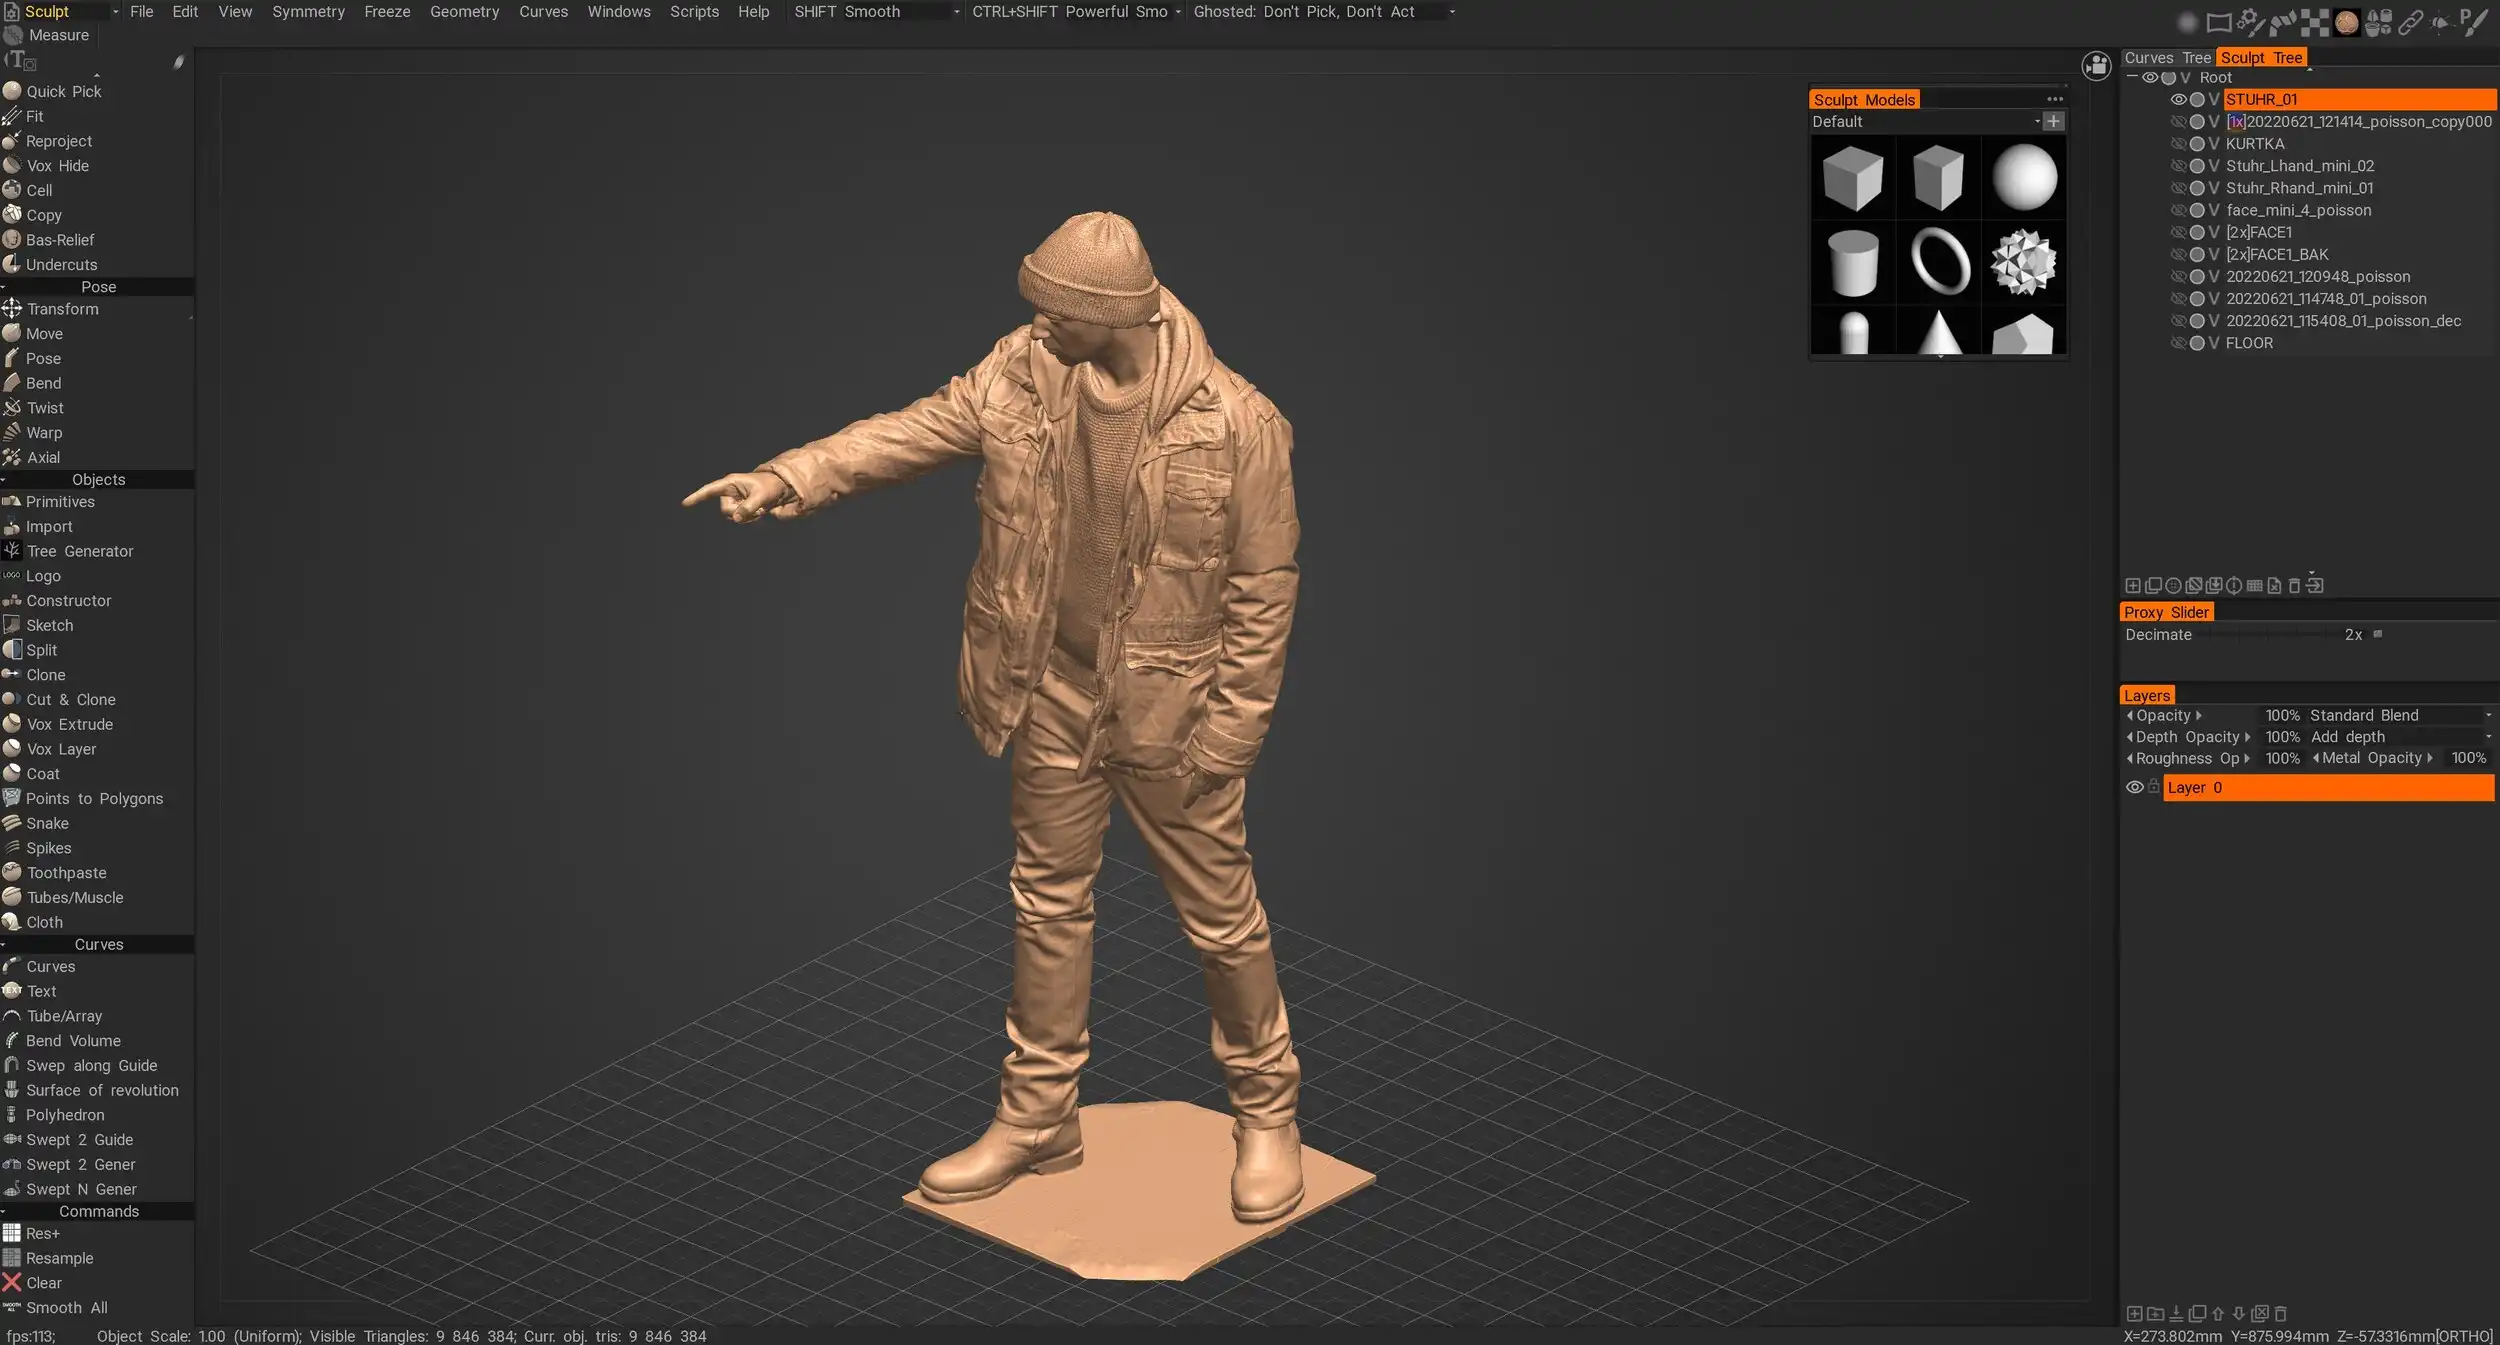Adjust the Decimate proxy slider

click(x=2270, y=635)
